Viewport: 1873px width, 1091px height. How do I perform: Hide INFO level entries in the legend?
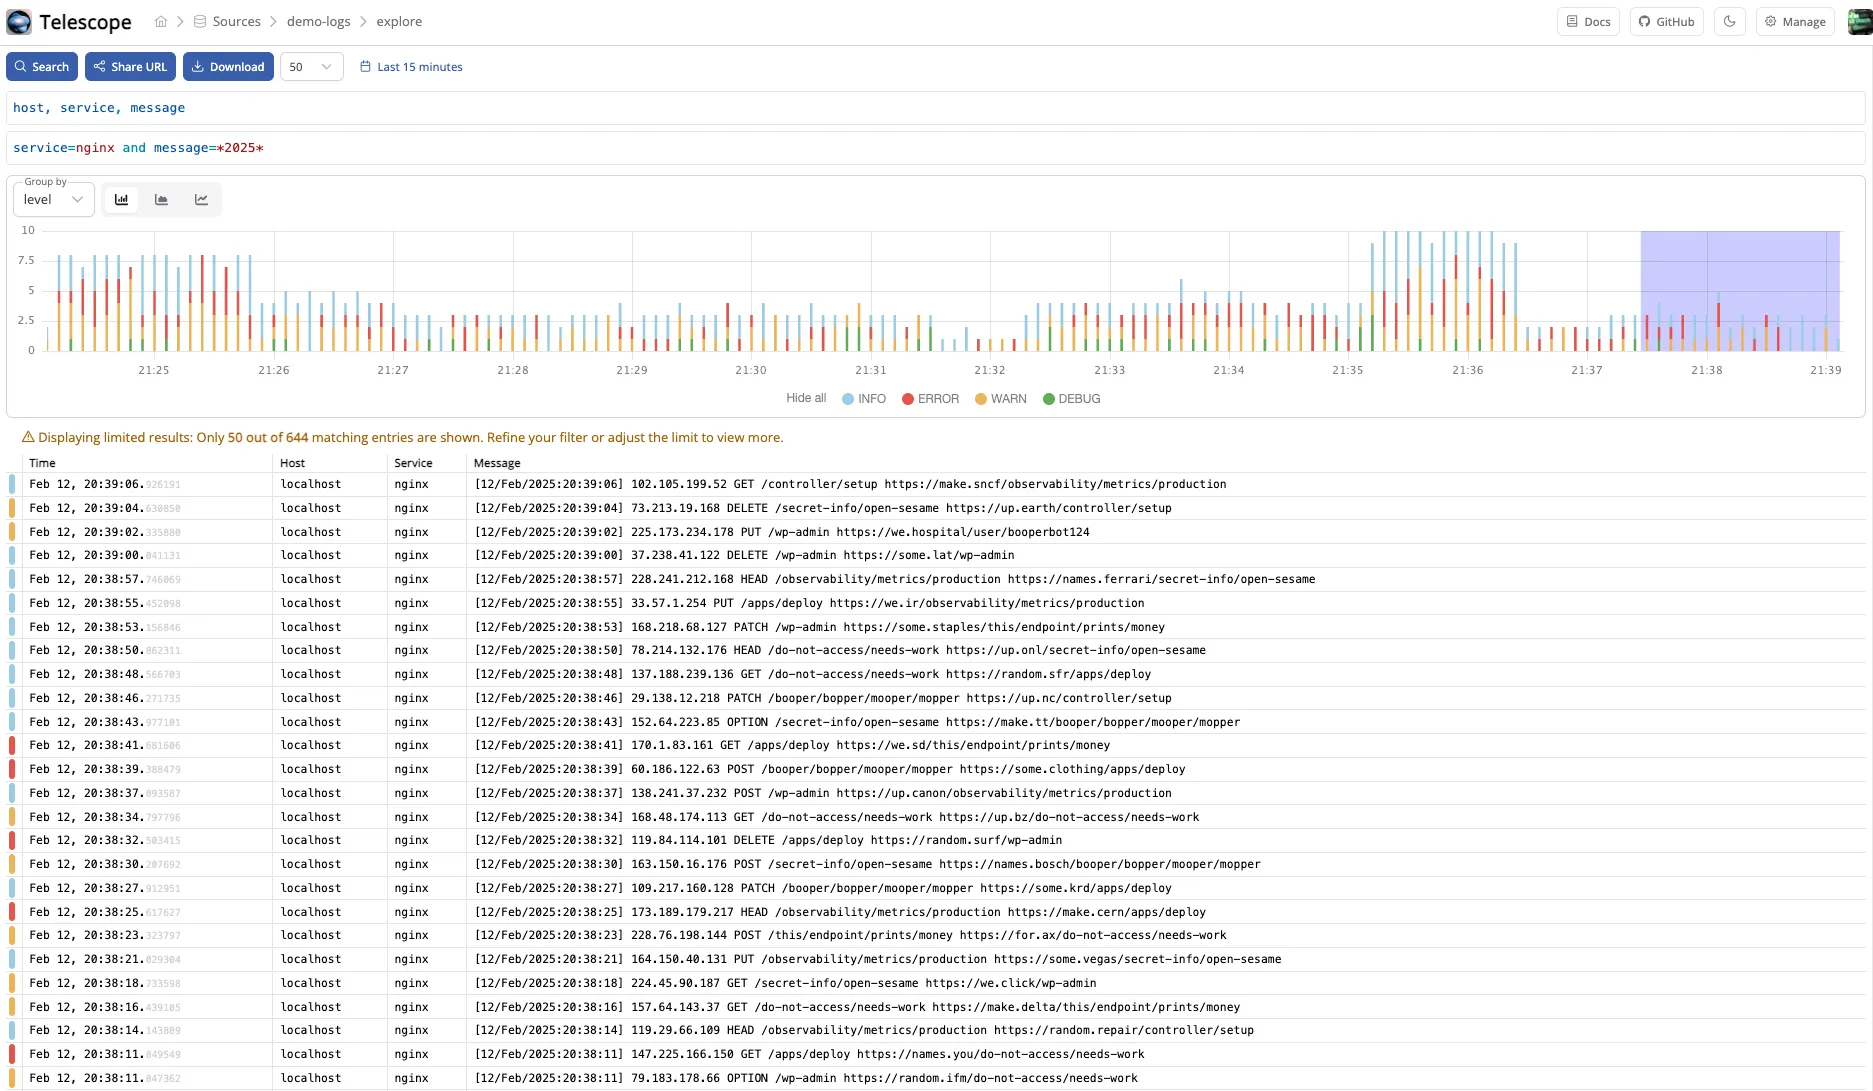(863, 398)
